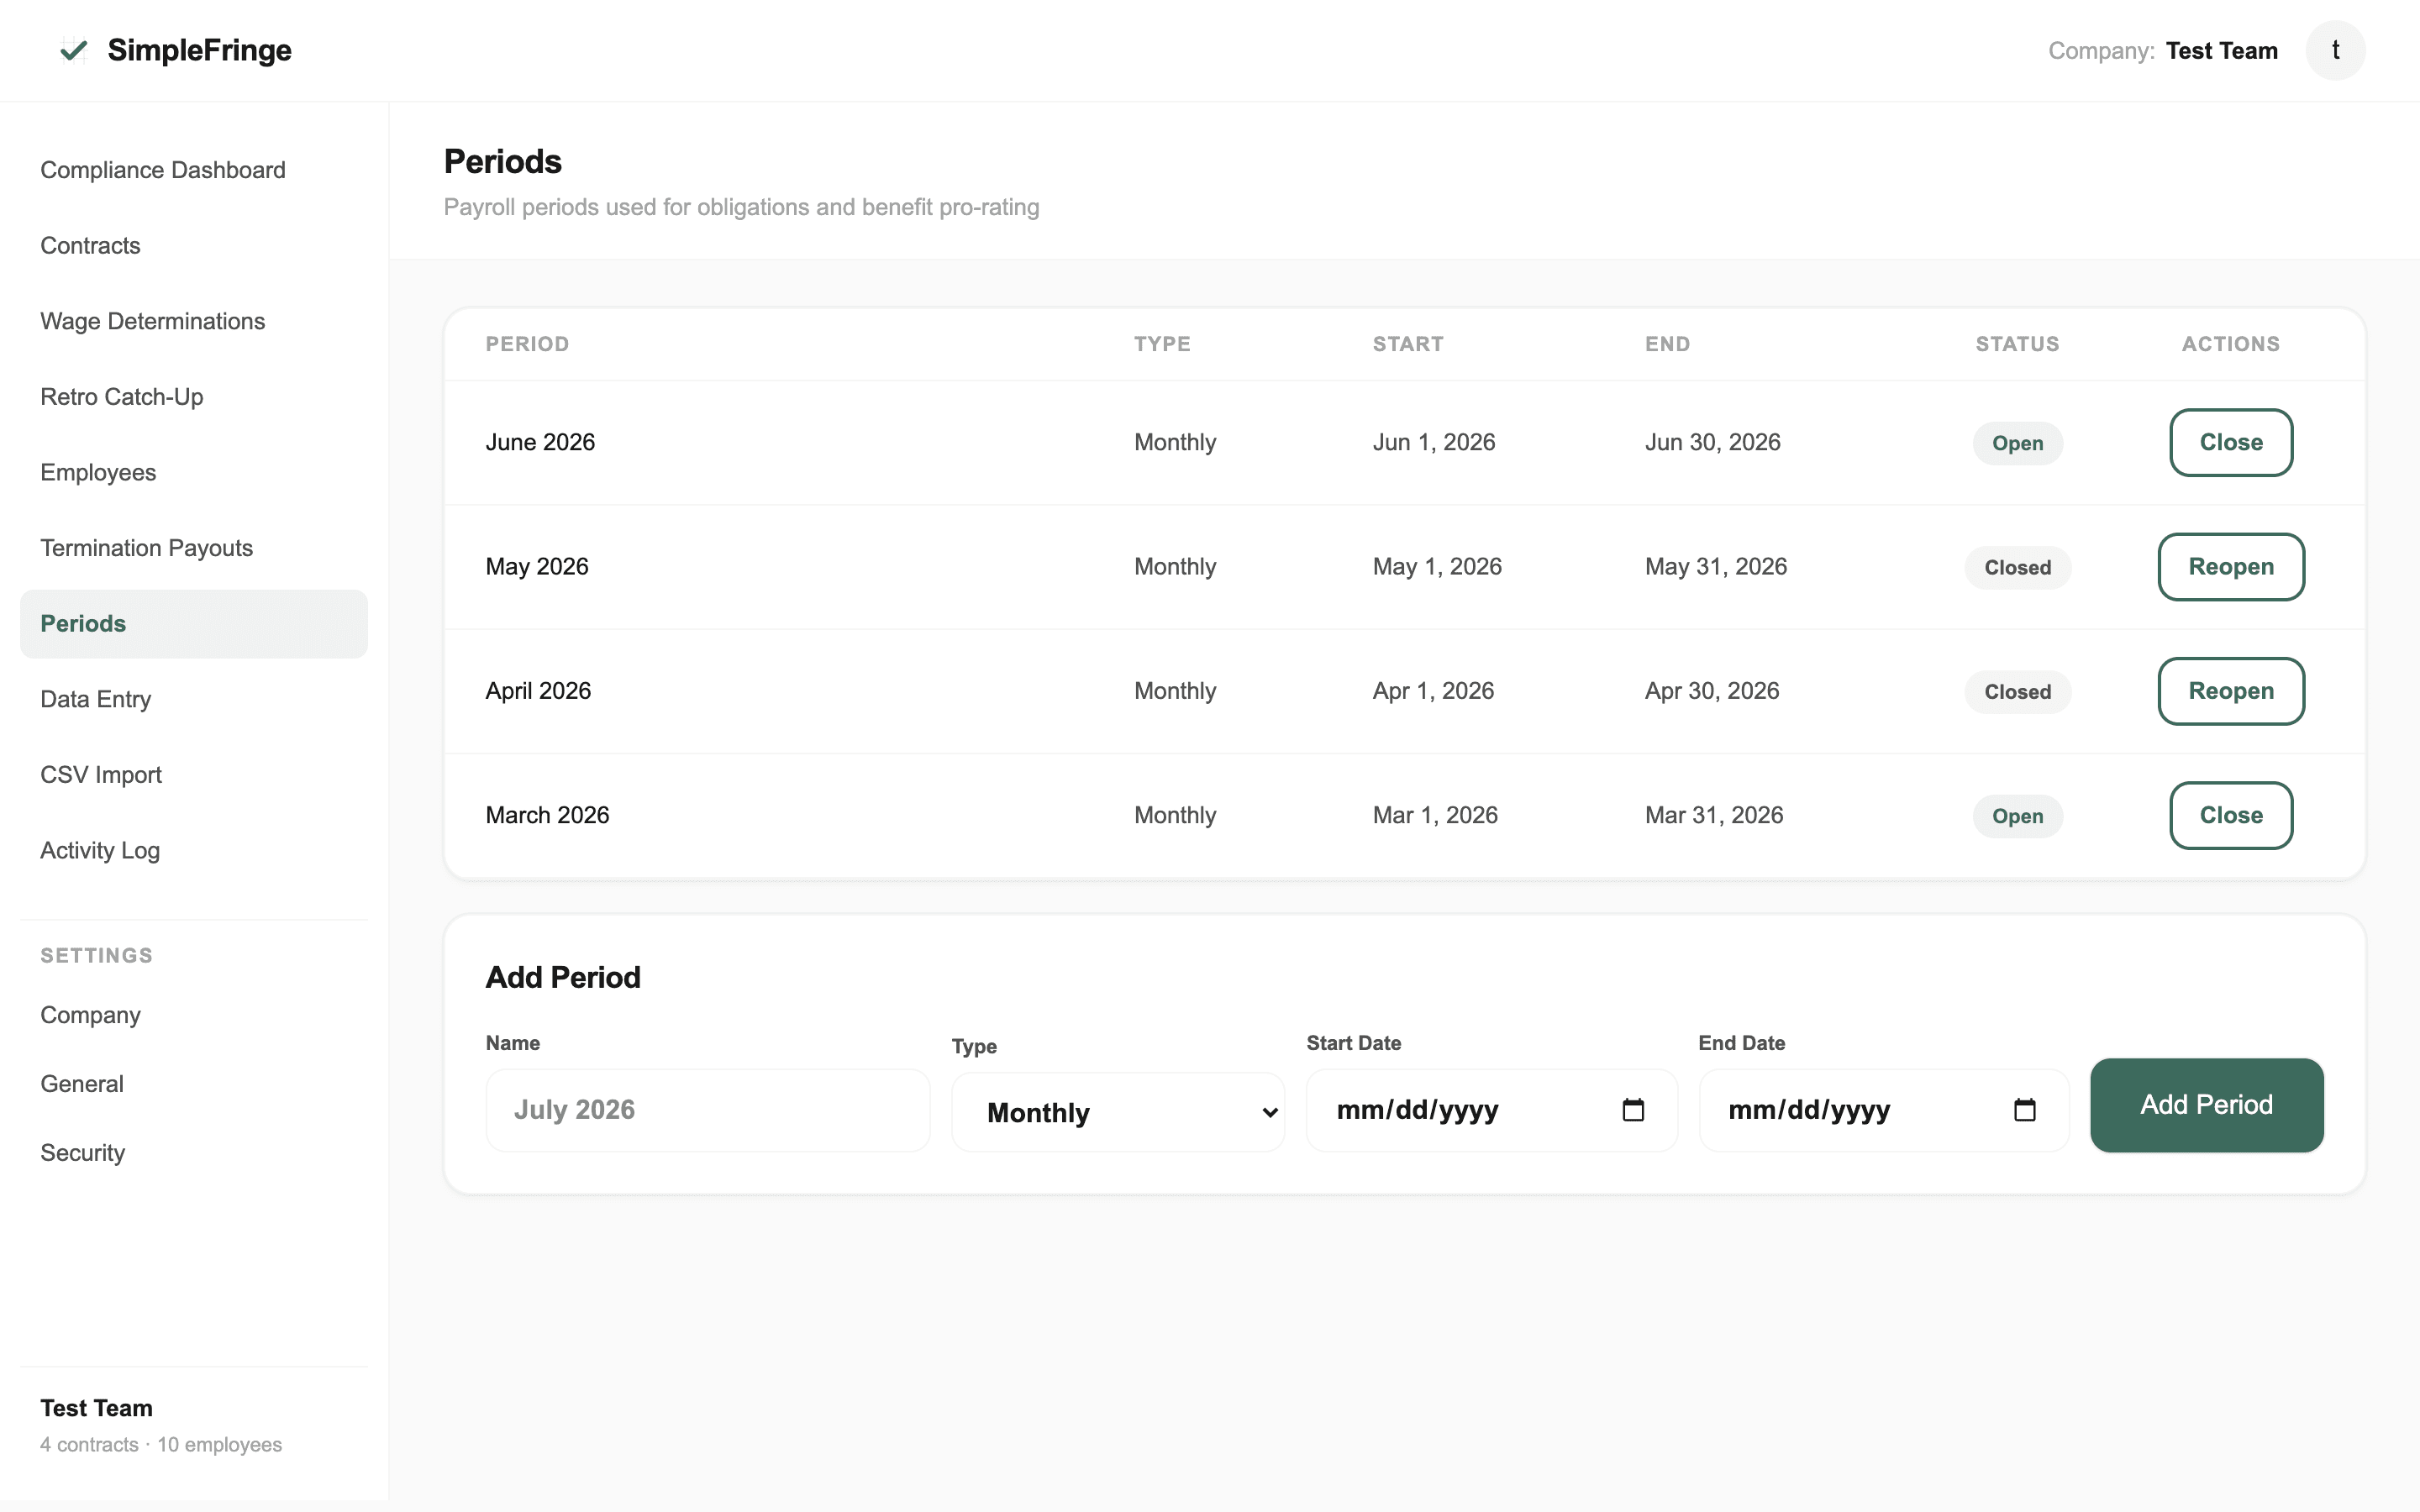Open calendar picker in Start Date field

point(1633,1110)
